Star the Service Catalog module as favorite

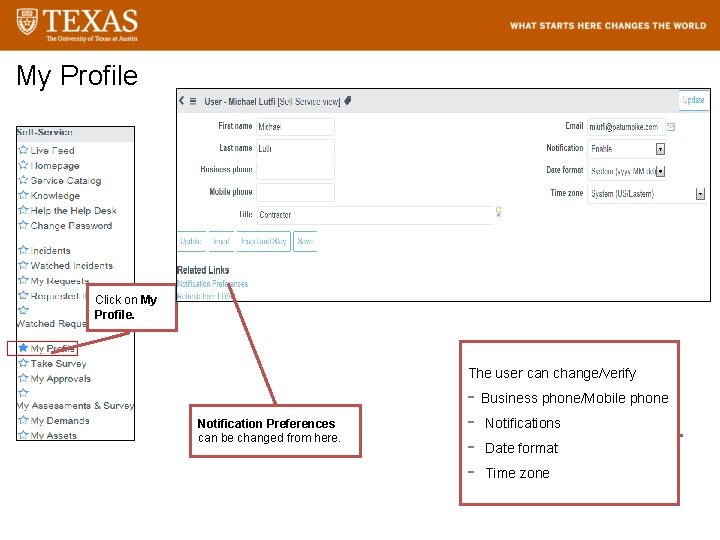[x=23, y=180]
